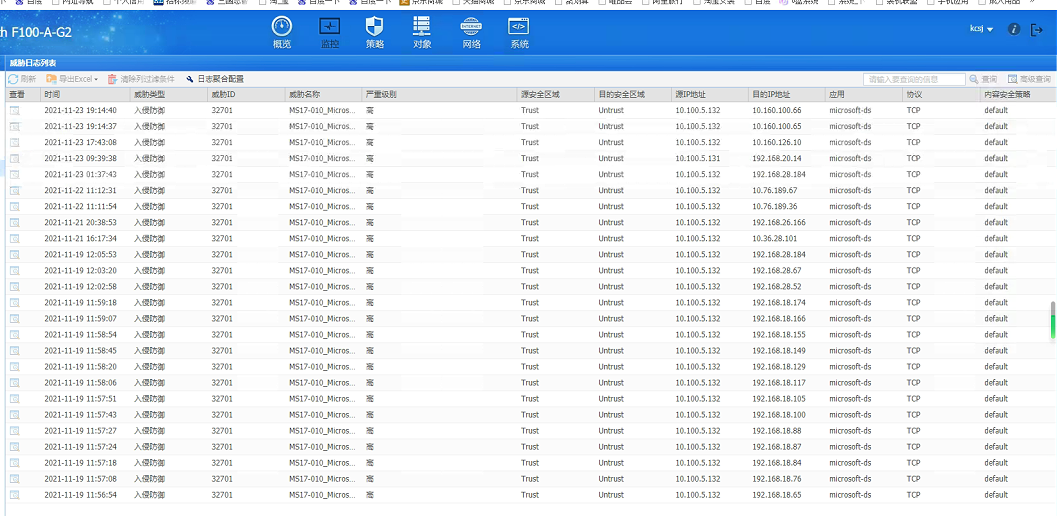Click the green vertical scrollbar handle
The height and width of the screenshot is (516, 1057).
tap(1053, 321)
